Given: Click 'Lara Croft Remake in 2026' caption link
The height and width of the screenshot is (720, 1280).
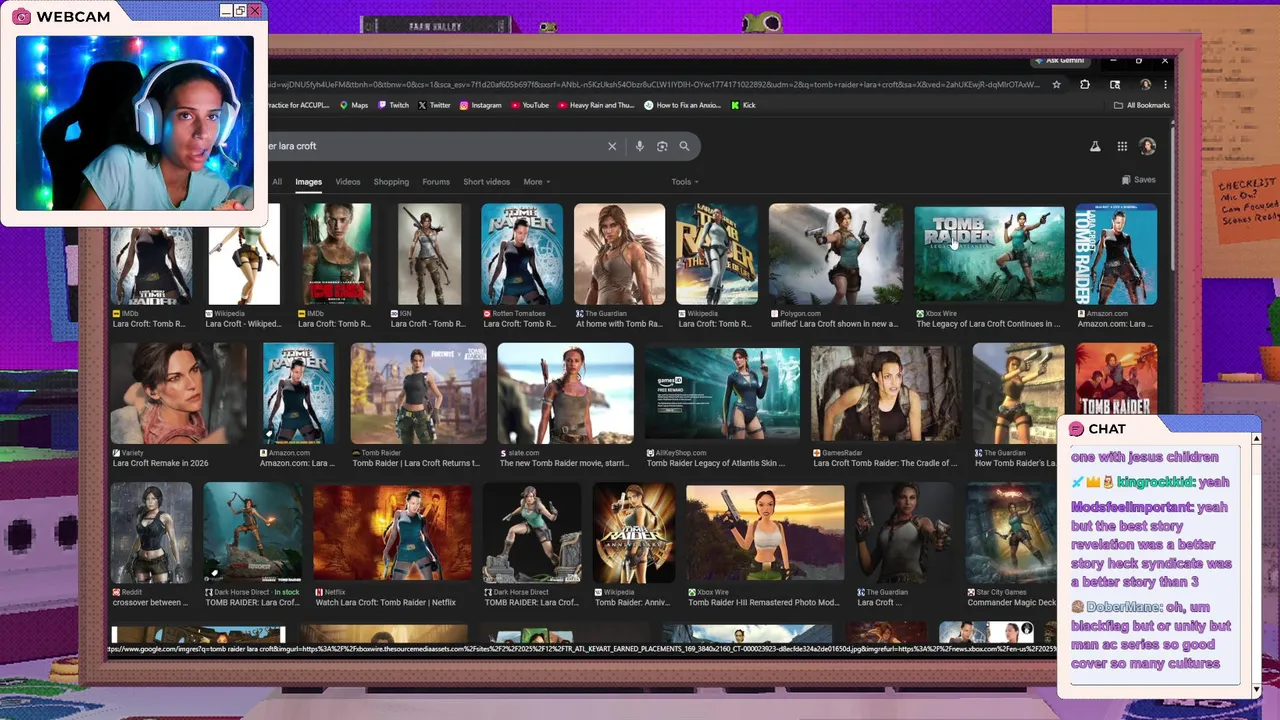Looking at the screenshot, I should point(161,464).
